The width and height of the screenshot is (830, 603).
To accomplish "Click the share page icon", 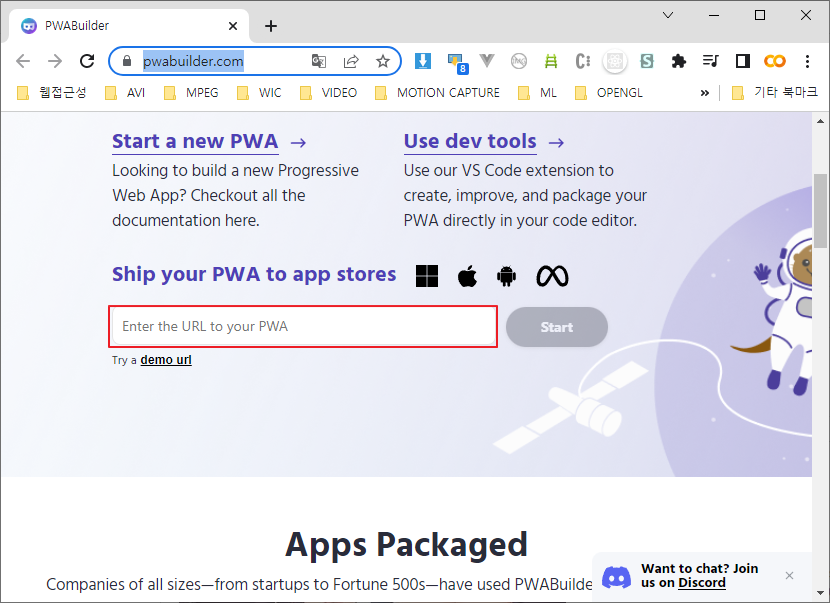I will 351,61.
